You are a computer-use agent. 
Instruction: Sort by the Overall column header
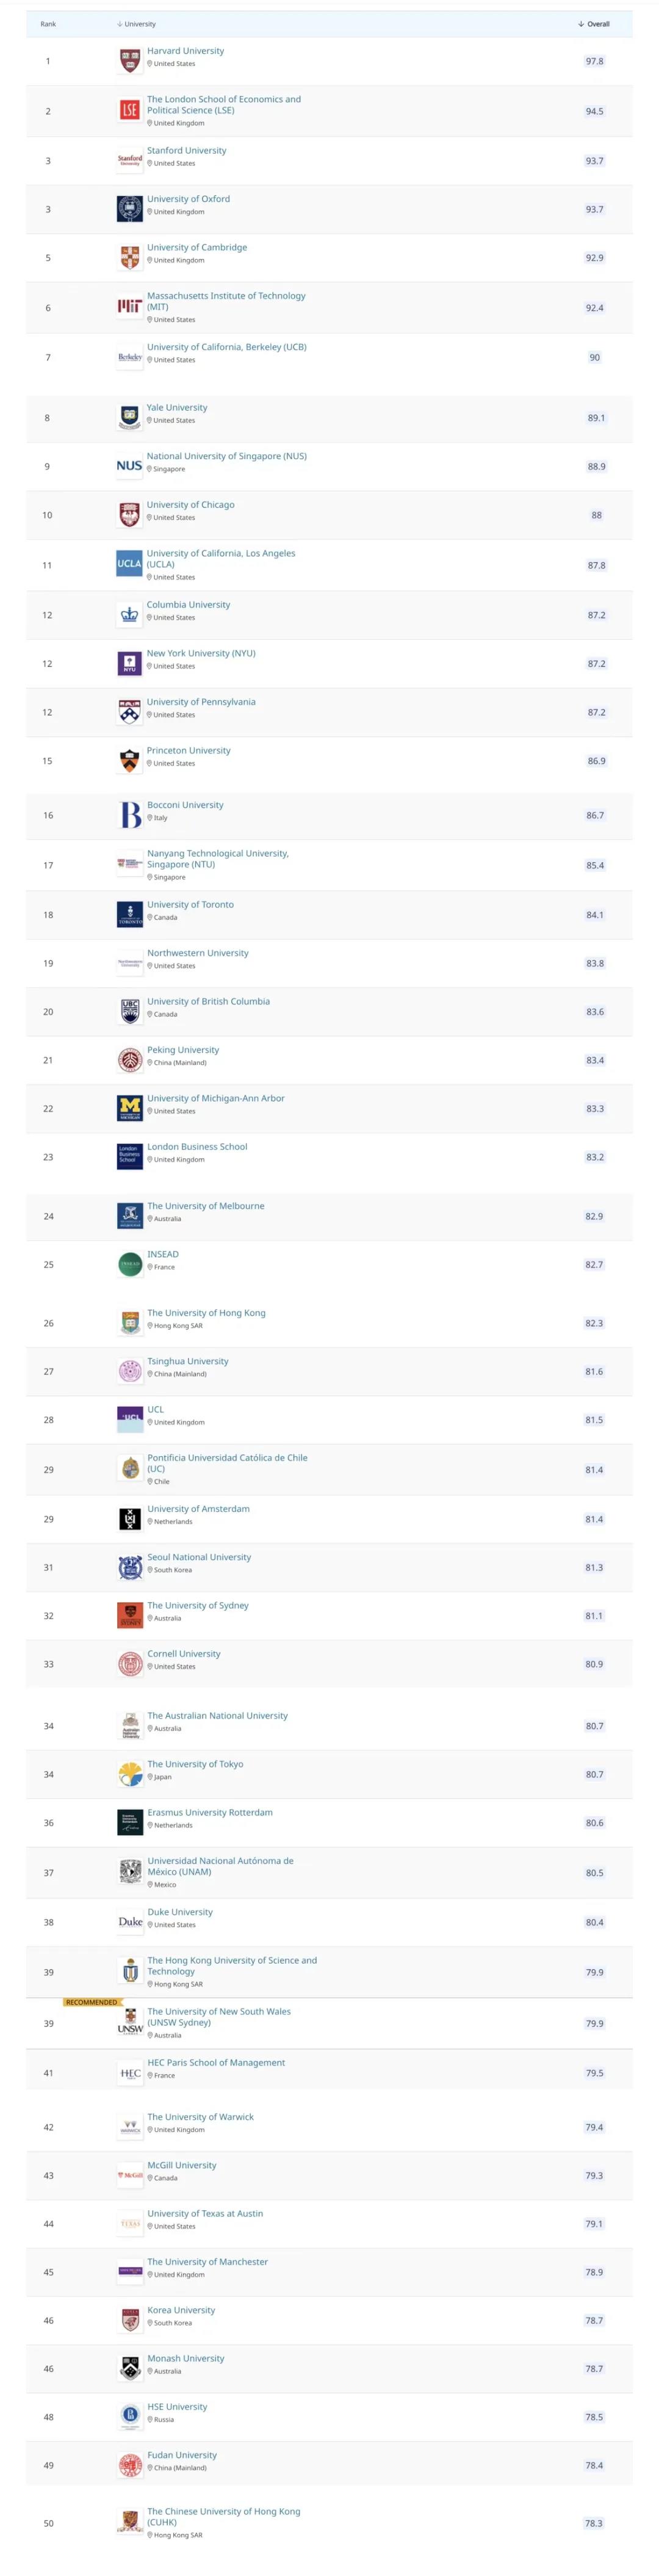click(x=594, y=24)
